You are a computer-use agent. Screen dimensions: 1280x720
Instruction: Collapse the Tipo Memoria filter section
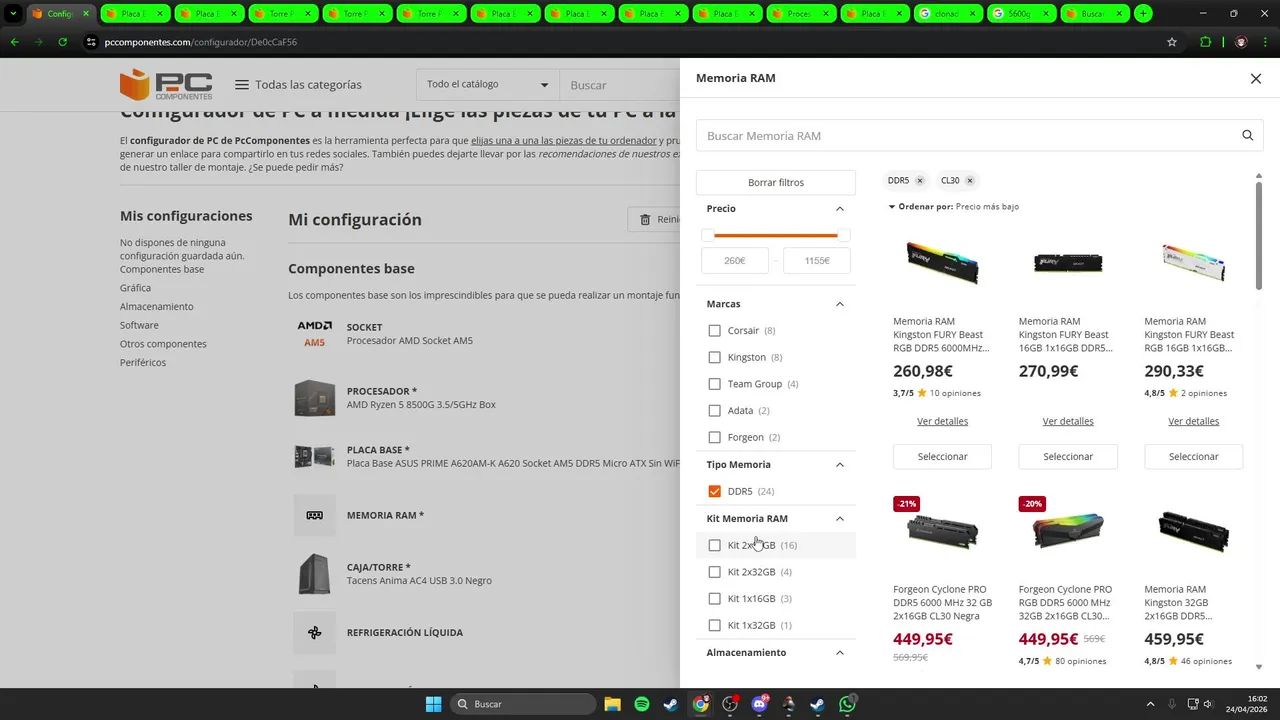pos(839,465)
